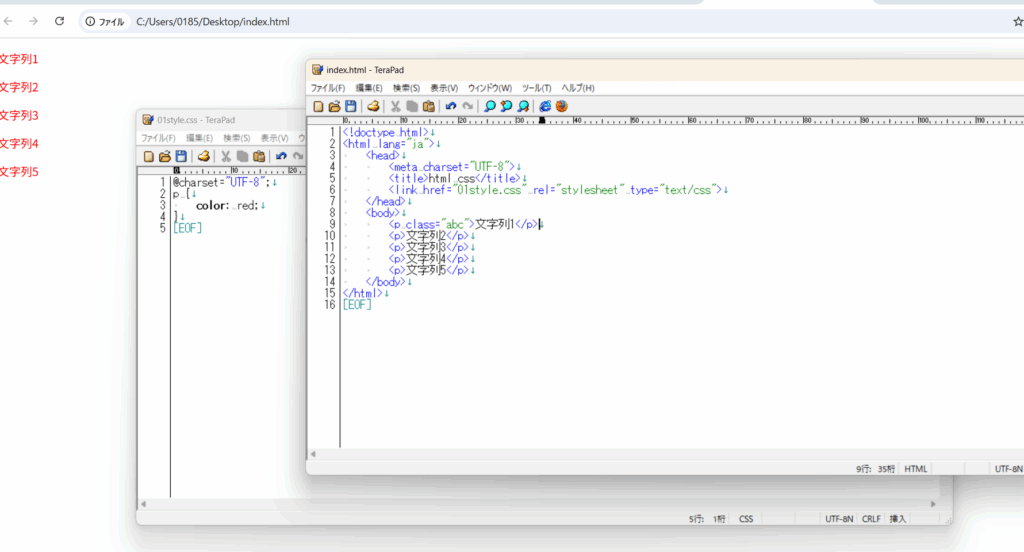1024x552 pixels.
Task: Click Paste clipboard icon in index.html toolbar
Action: pyautogui.click(x=429, y=105)
